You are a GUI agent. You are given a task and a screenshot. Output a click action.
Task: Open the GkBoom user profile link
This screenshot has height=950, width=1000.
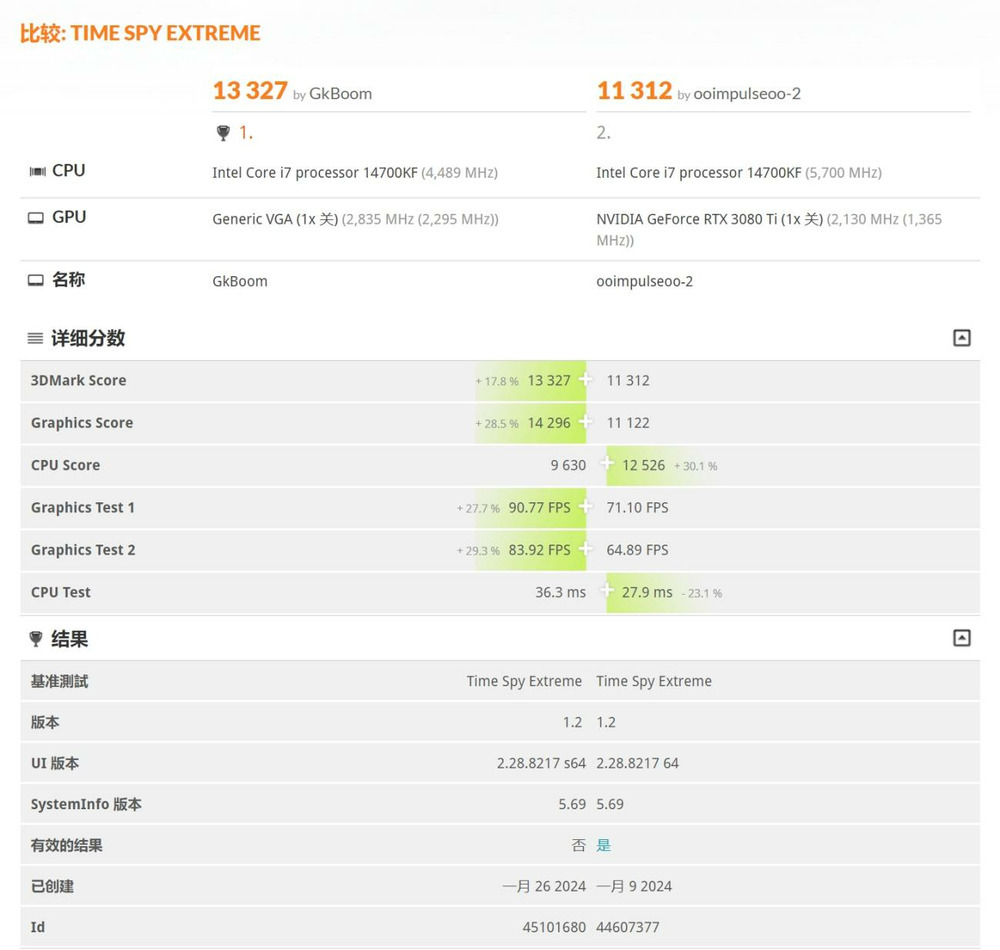(x=341, y=94)
